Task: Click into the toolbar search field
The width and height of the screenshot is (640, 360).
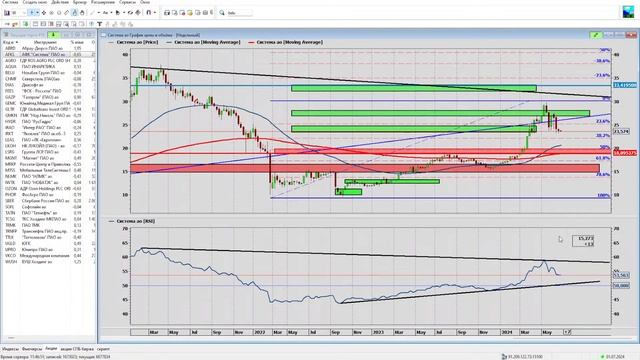Action: [x=239, y=13]
